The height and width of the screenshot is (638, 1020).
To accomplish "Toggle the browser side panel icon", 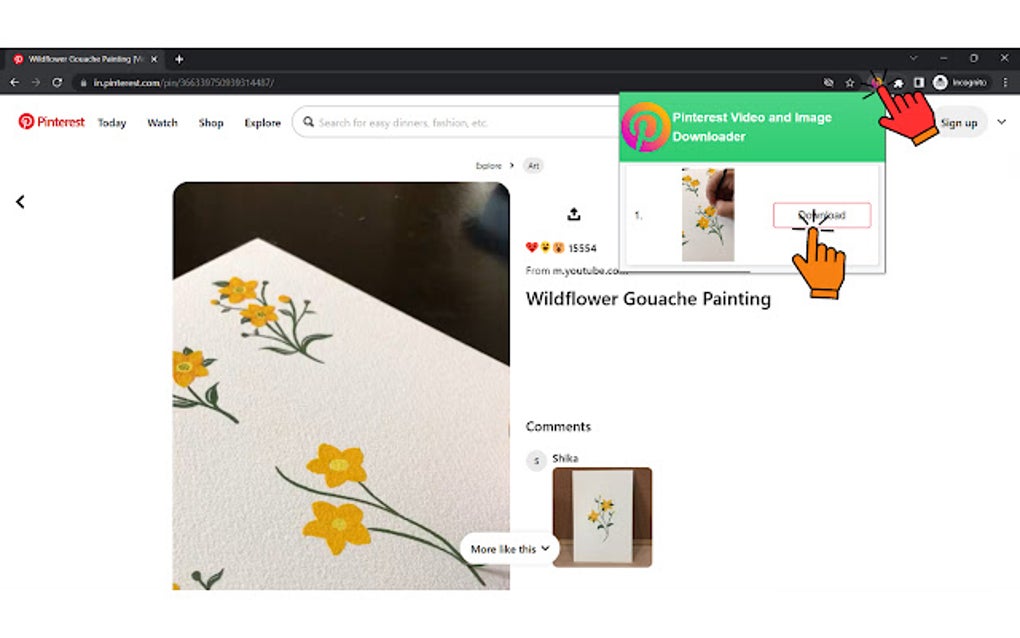I will pyautogui.click(x=918, y=82).
